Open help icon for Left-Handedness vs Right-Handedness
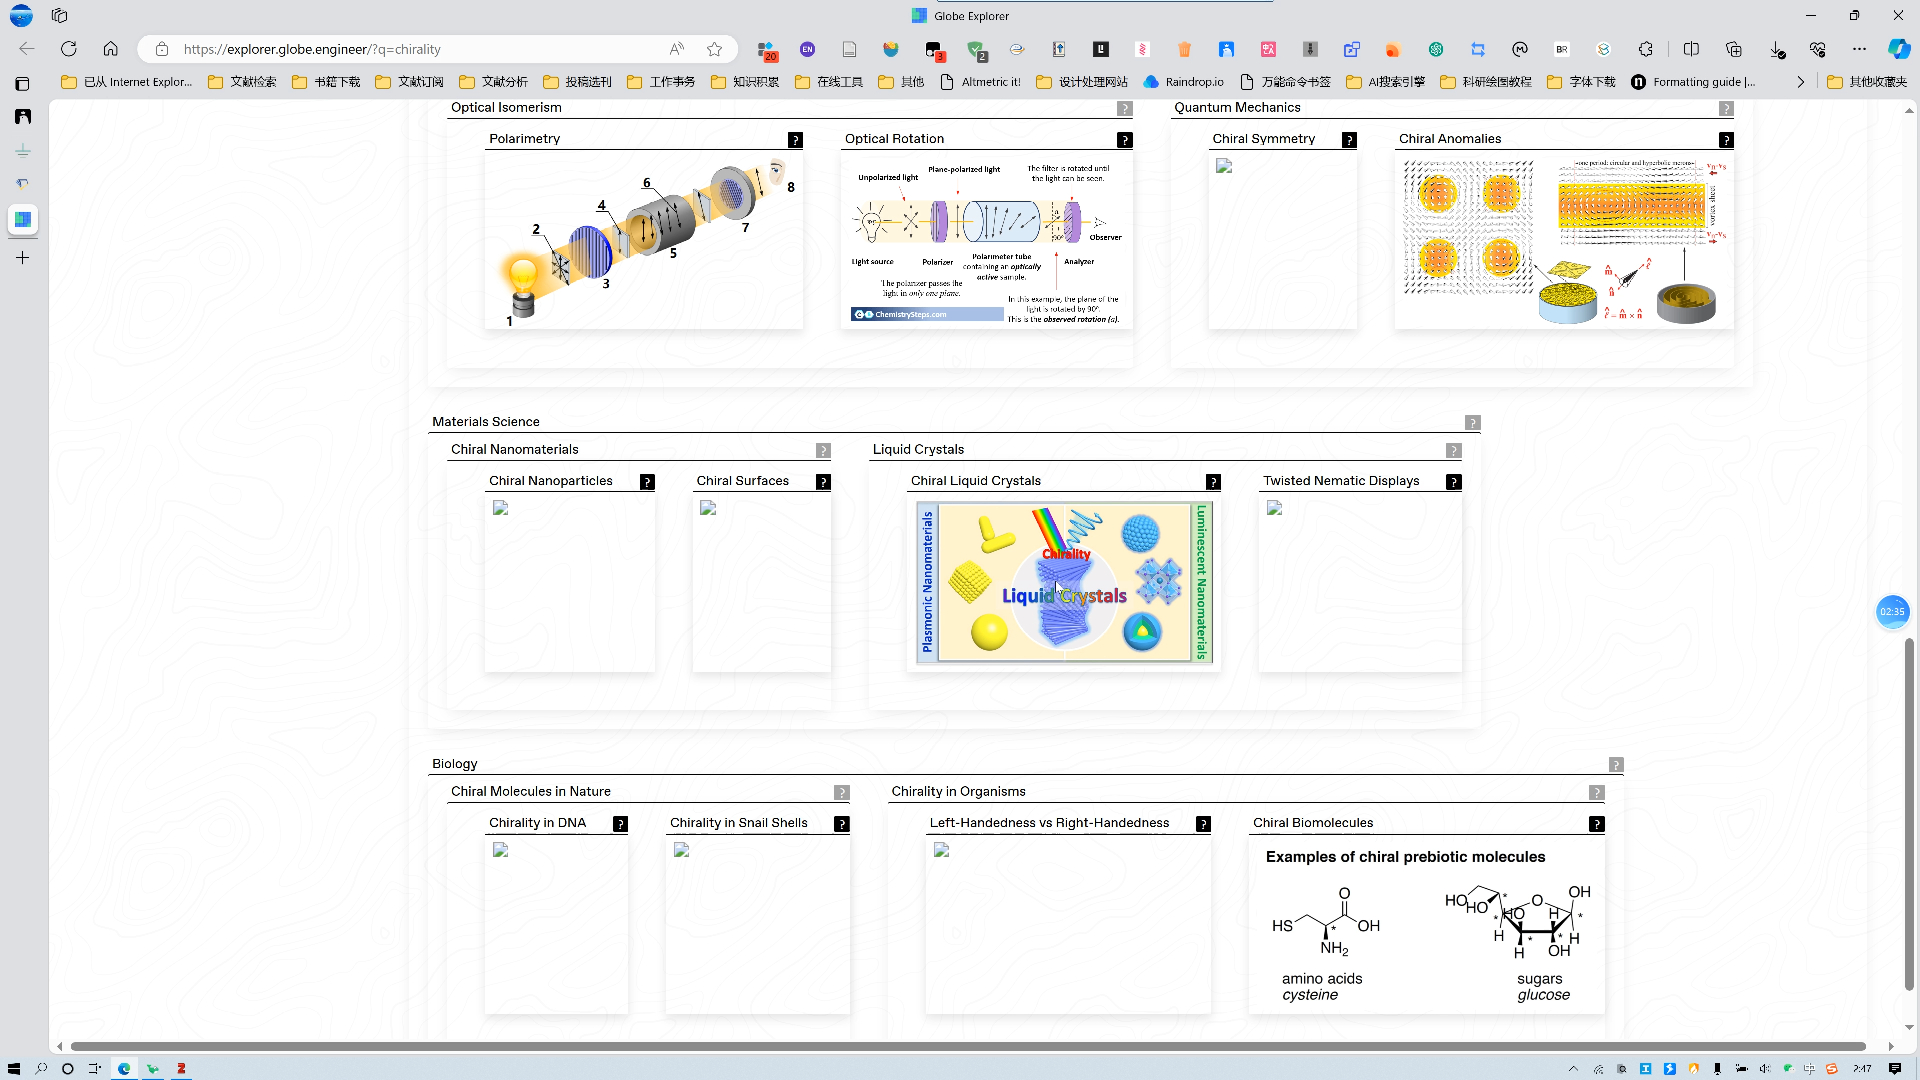This screenshot has height=1080, width=1920. click(x=1203, y=824)
